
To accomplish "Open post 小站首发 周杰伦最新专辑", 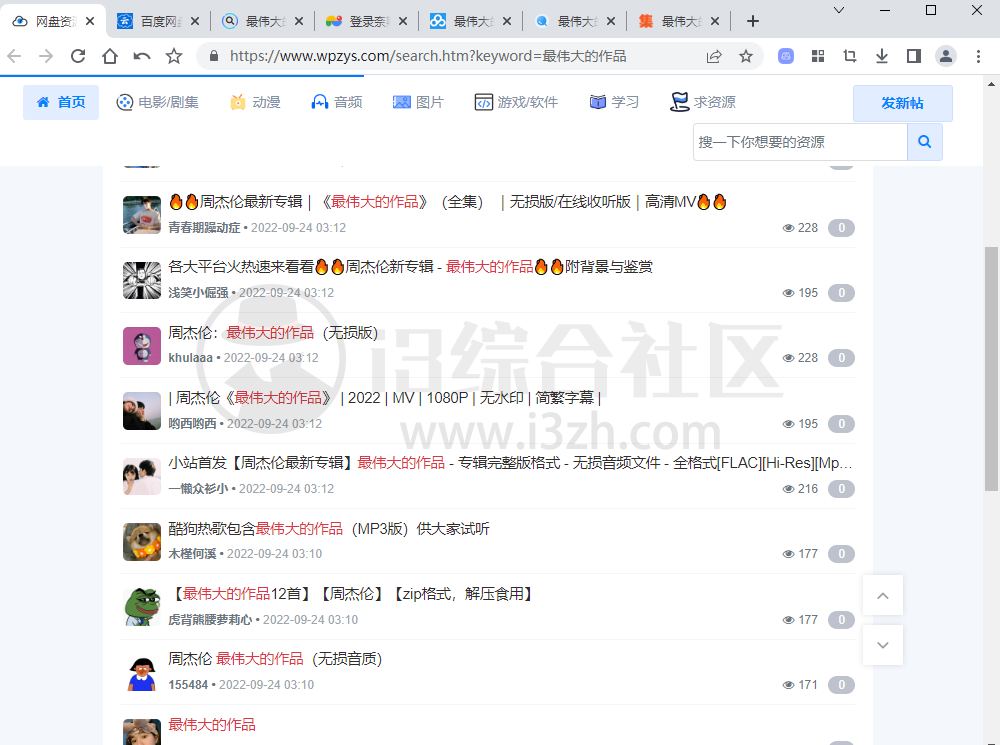I will 510,463.
